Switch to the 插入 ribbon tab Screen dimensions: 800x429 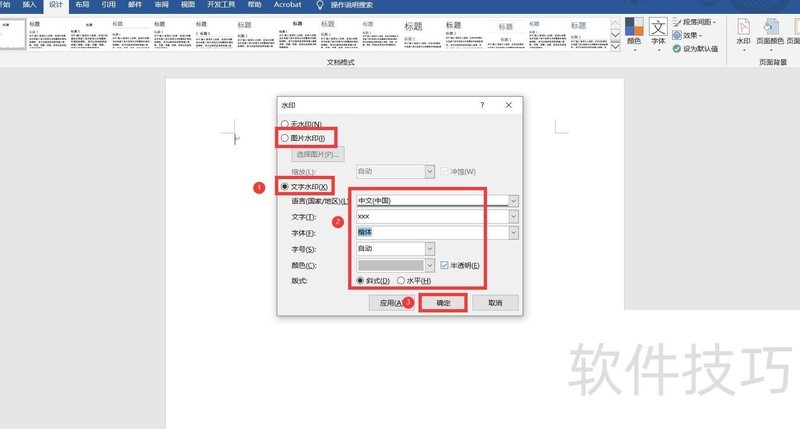30,5
